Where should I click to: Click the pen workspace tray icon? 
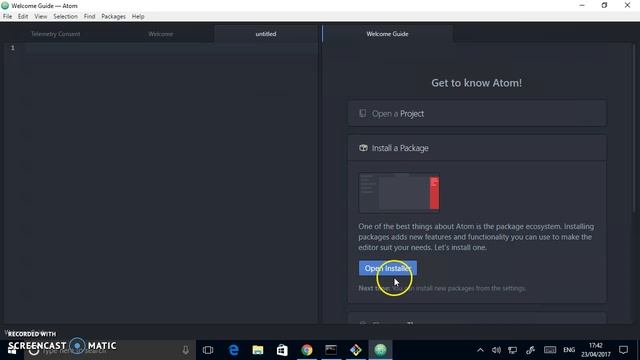pos(530,350)
